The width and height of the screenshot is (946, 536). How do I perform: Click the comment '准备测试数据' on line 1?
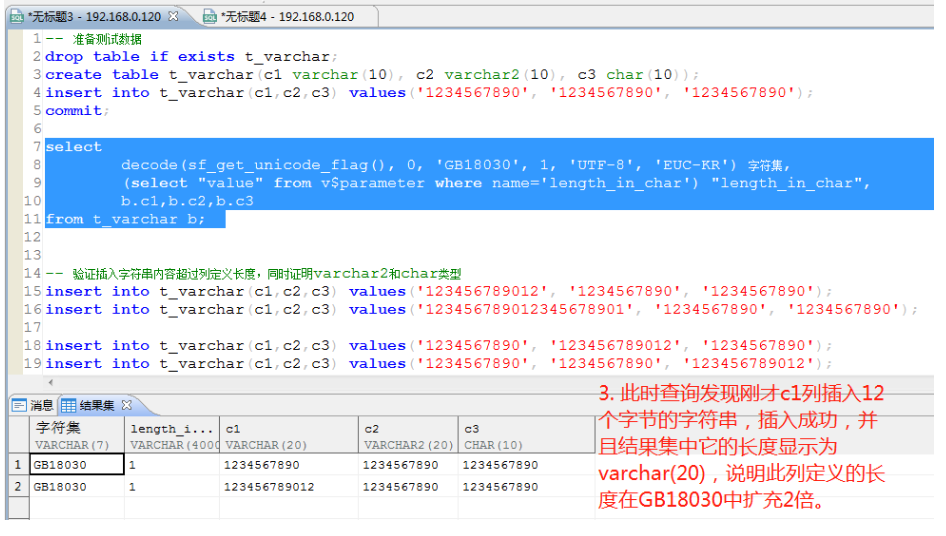coord(107,39)
